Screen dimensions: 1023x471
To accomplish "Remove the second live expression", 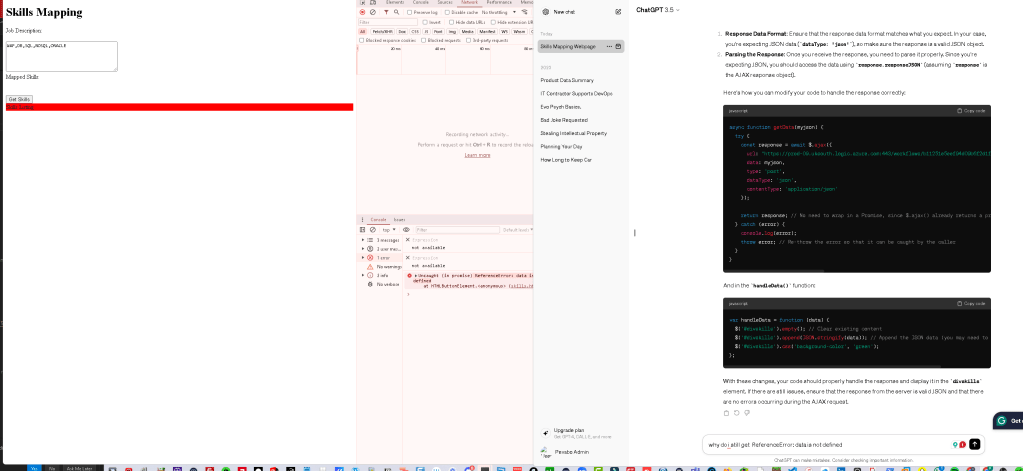I will coord(408,258).
